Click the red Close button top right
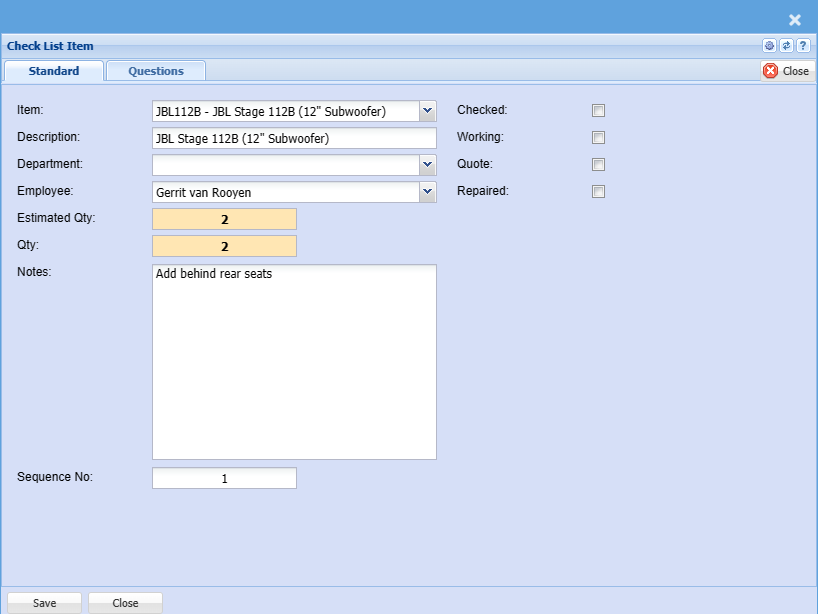 pos(787,71)
